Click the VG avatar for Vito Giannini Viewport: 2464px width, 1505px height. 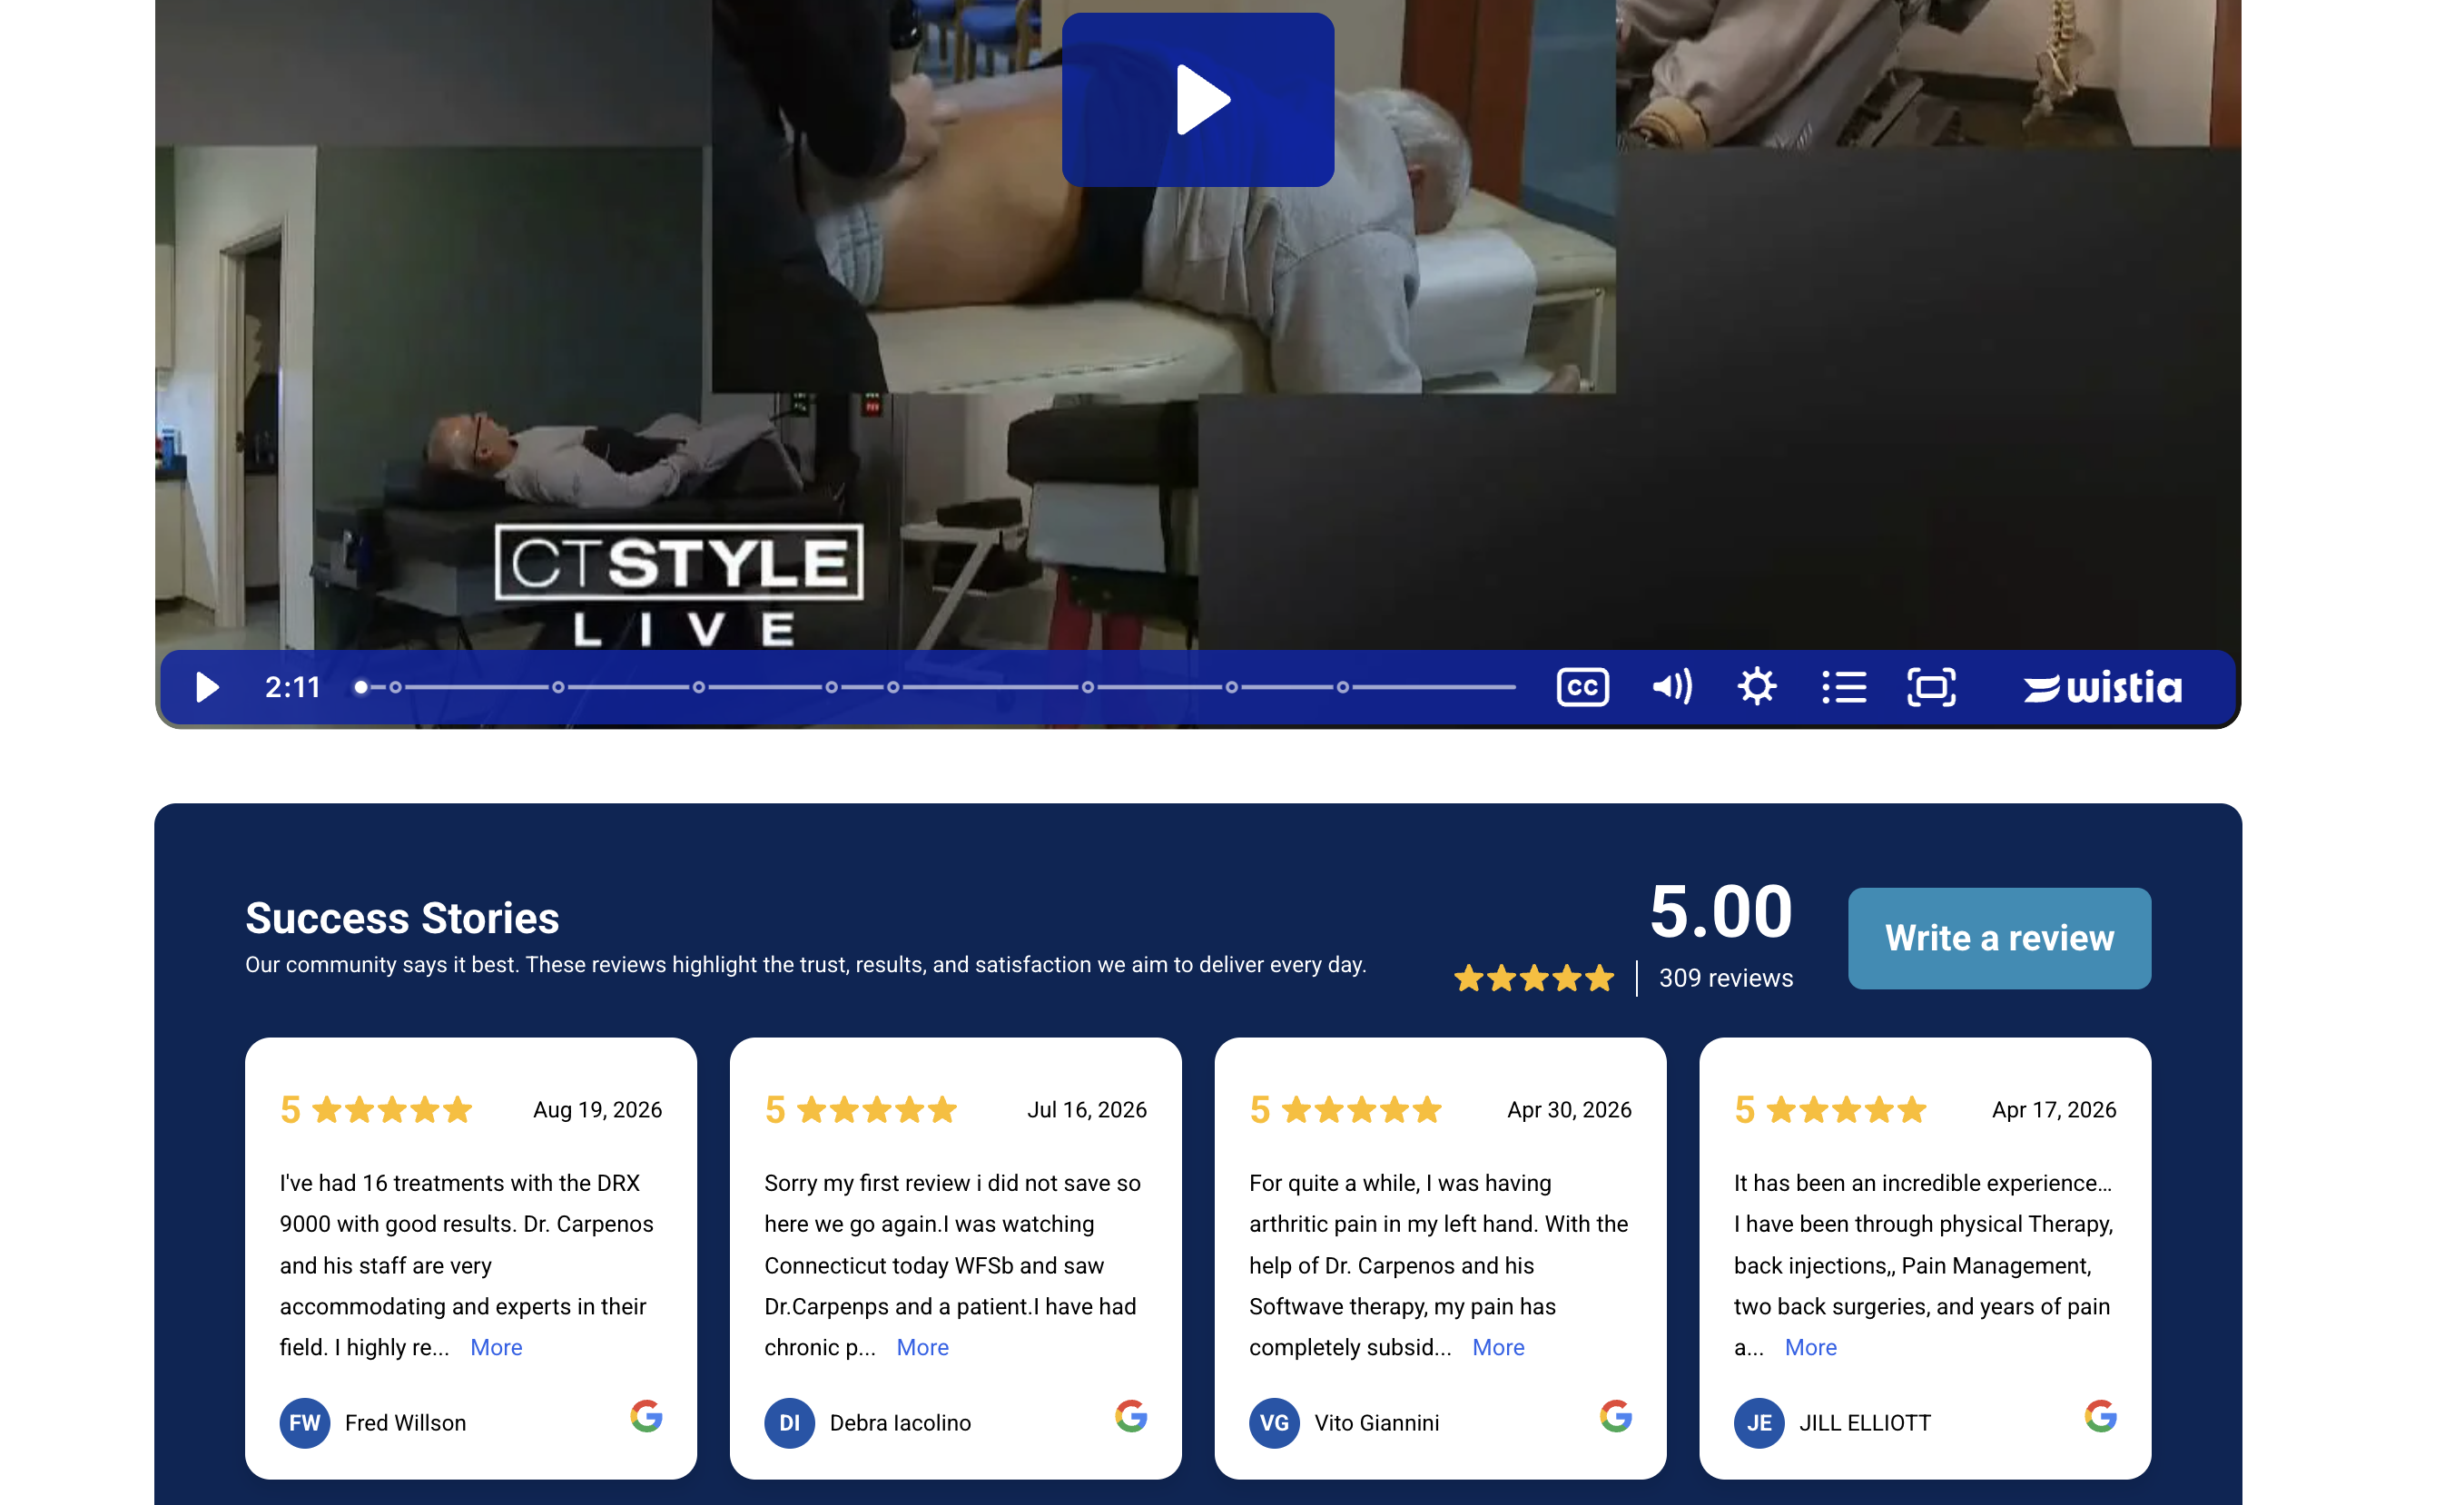[1274, 1422]
